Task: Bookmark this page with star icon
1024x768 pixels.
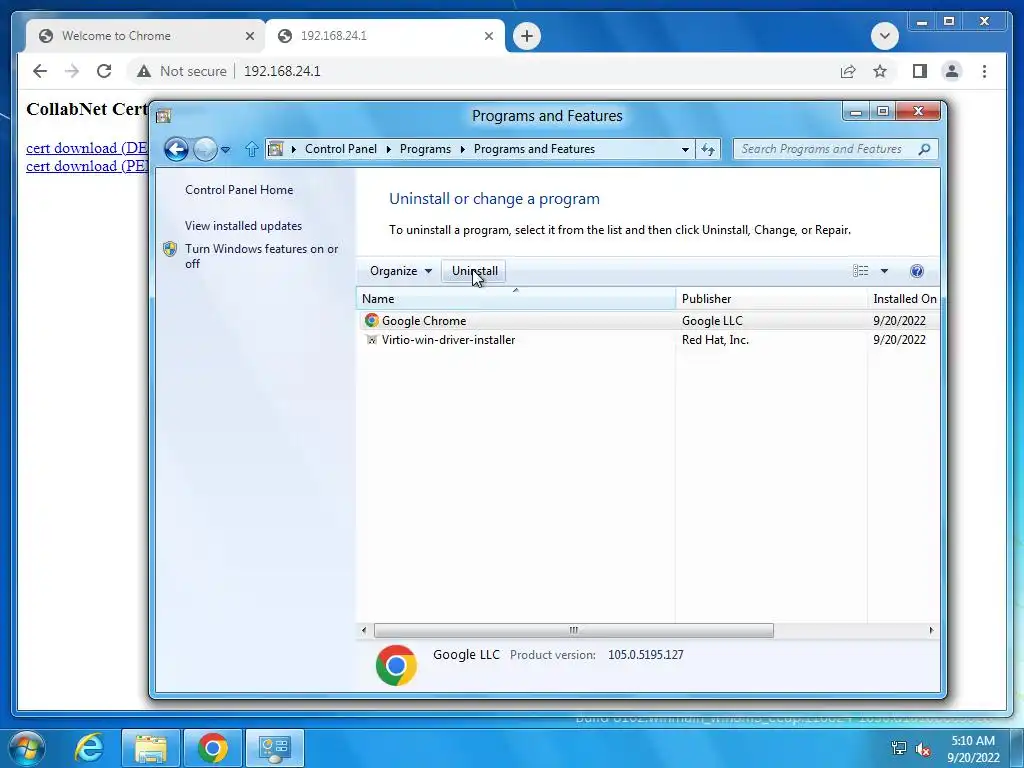Action: point(880,71)
